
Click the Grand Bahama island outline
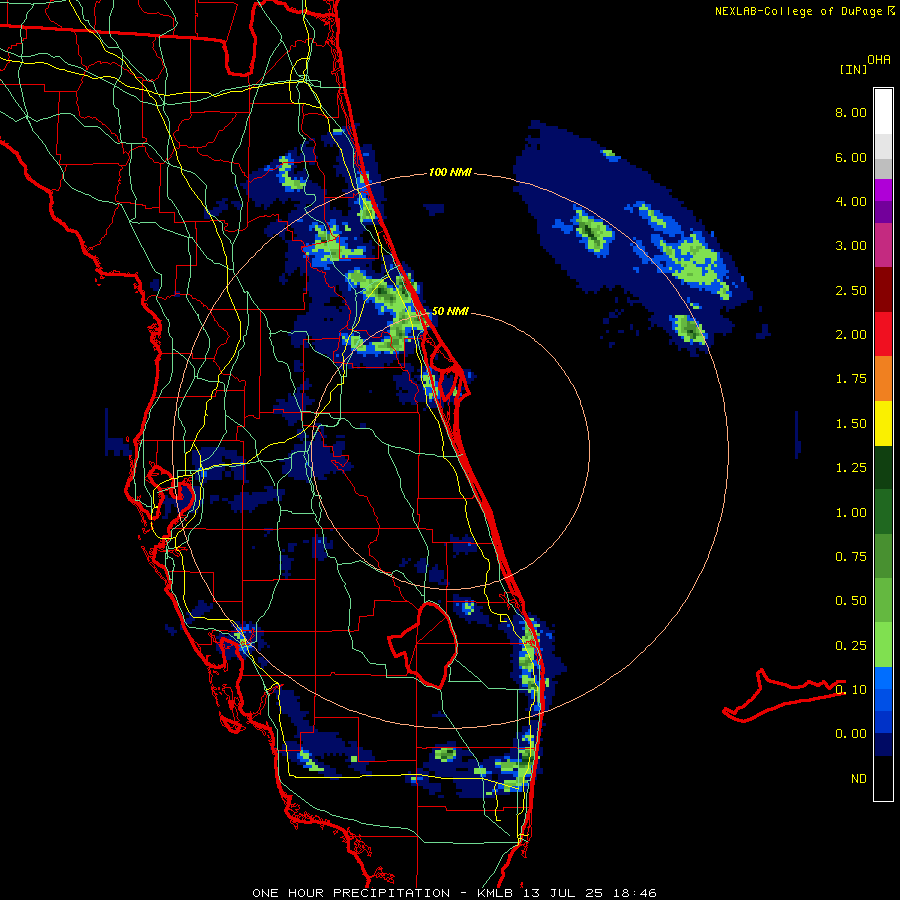point(783,695)
